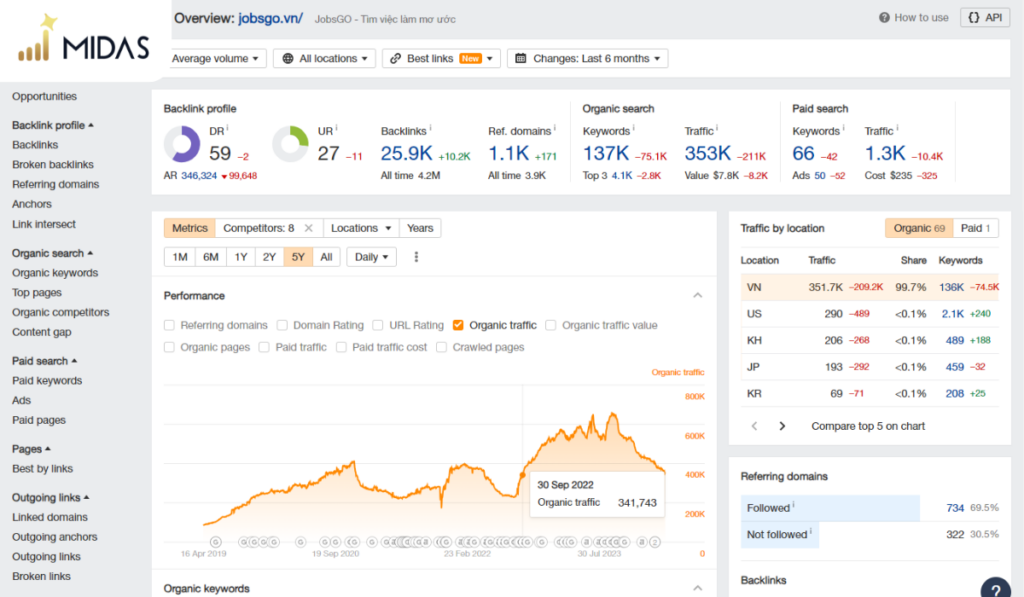The width and height of the screenshot is (1024, 597).
Task: Click the Not followed info icon
Action: point(810,531)
